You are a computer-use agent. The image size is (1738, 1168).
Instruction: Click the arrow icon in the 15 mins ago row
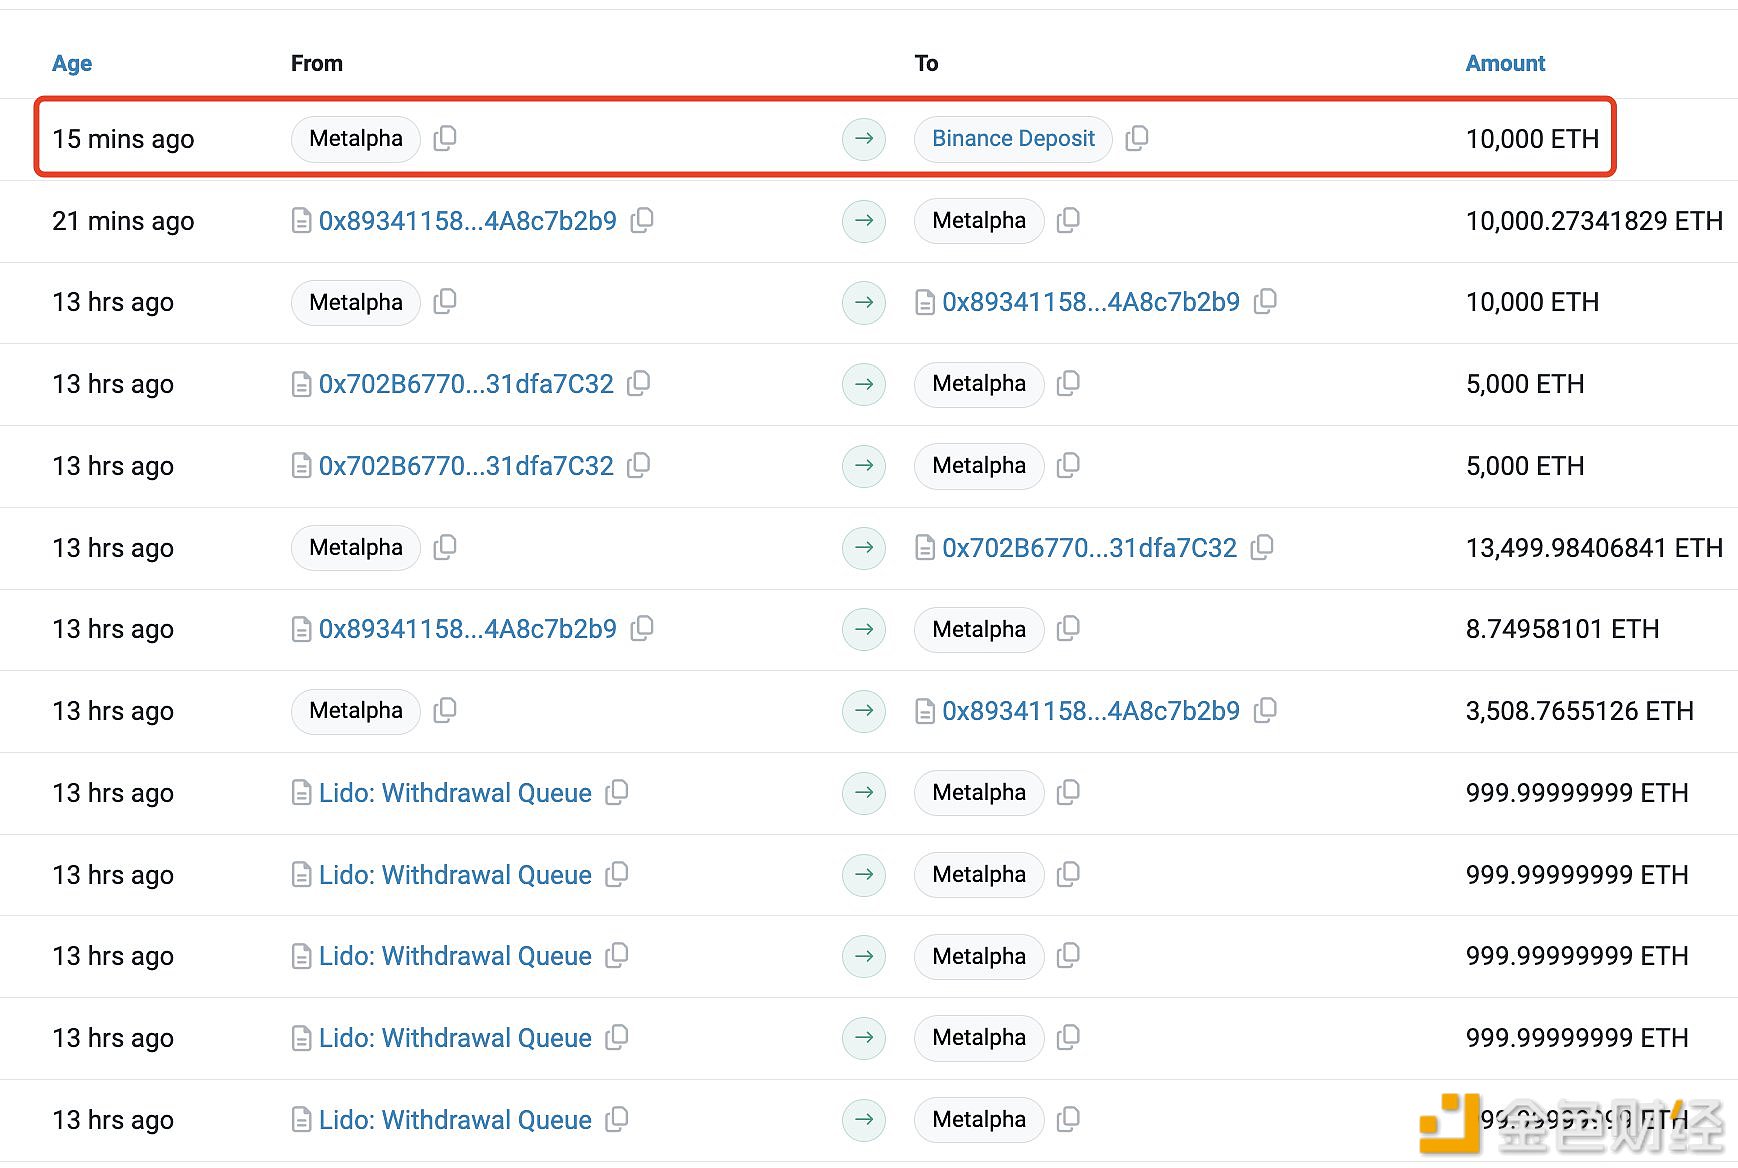864,138
